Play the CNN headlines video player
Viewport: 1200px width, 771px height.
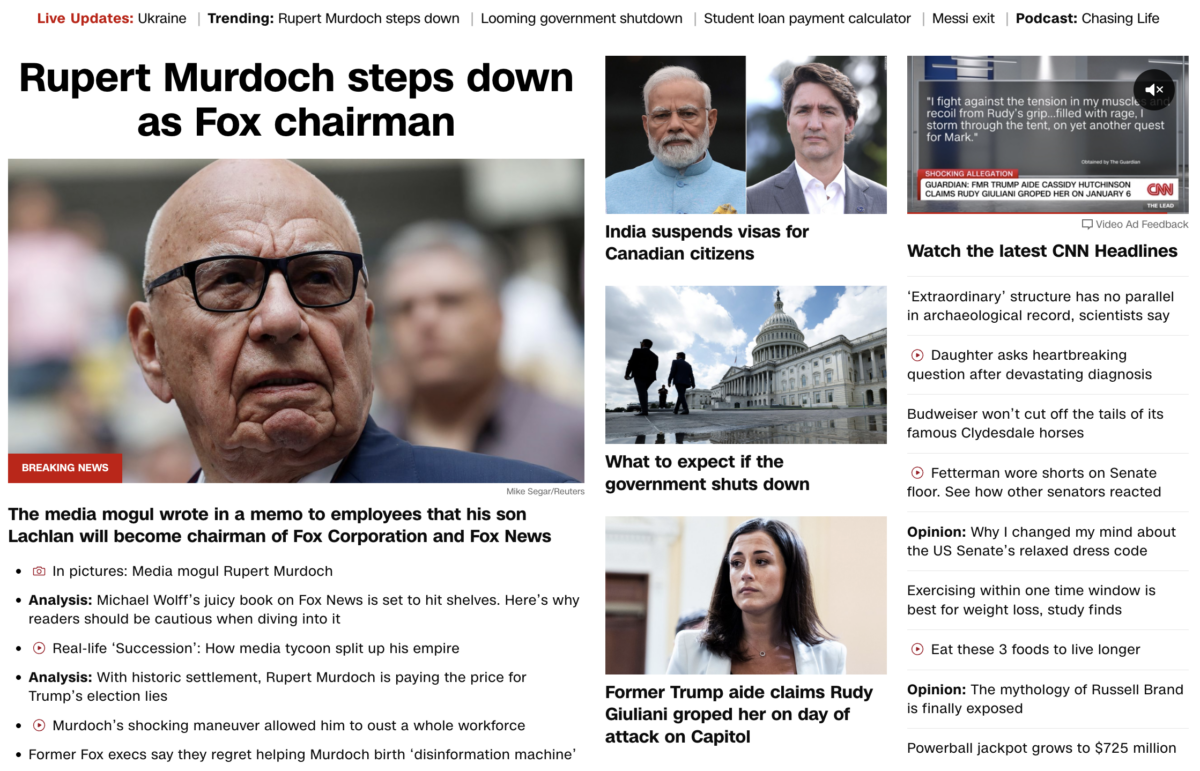(1048, 135)
